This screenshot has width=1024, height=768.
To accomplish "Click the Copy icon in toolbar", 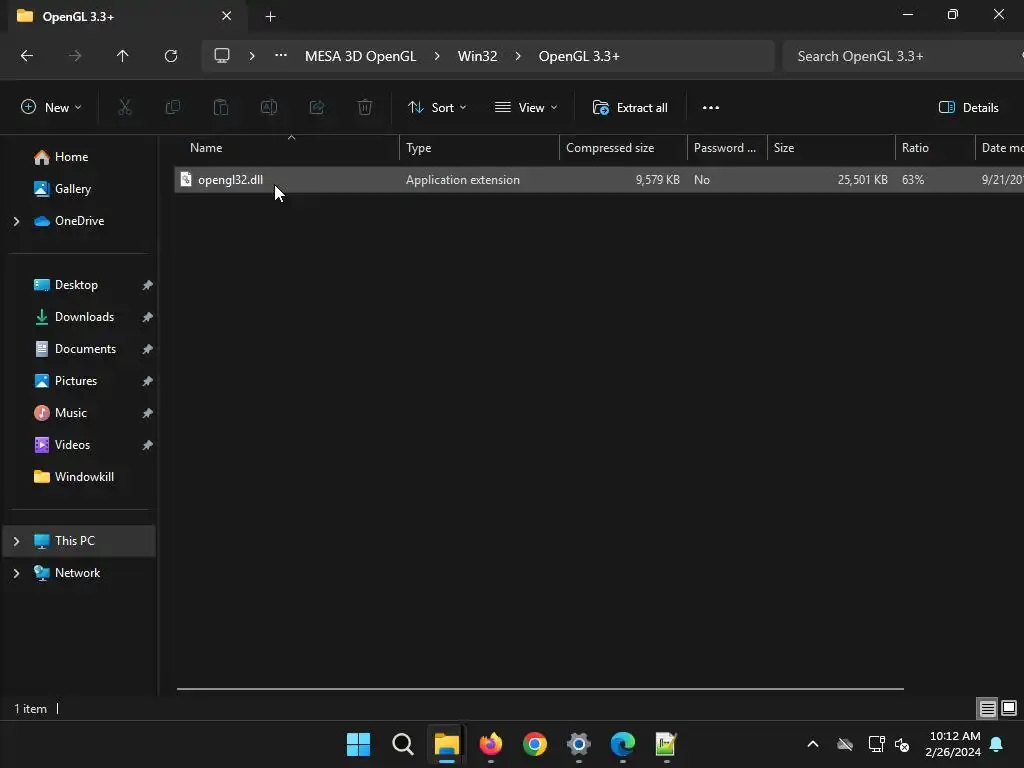I will 172,108.
